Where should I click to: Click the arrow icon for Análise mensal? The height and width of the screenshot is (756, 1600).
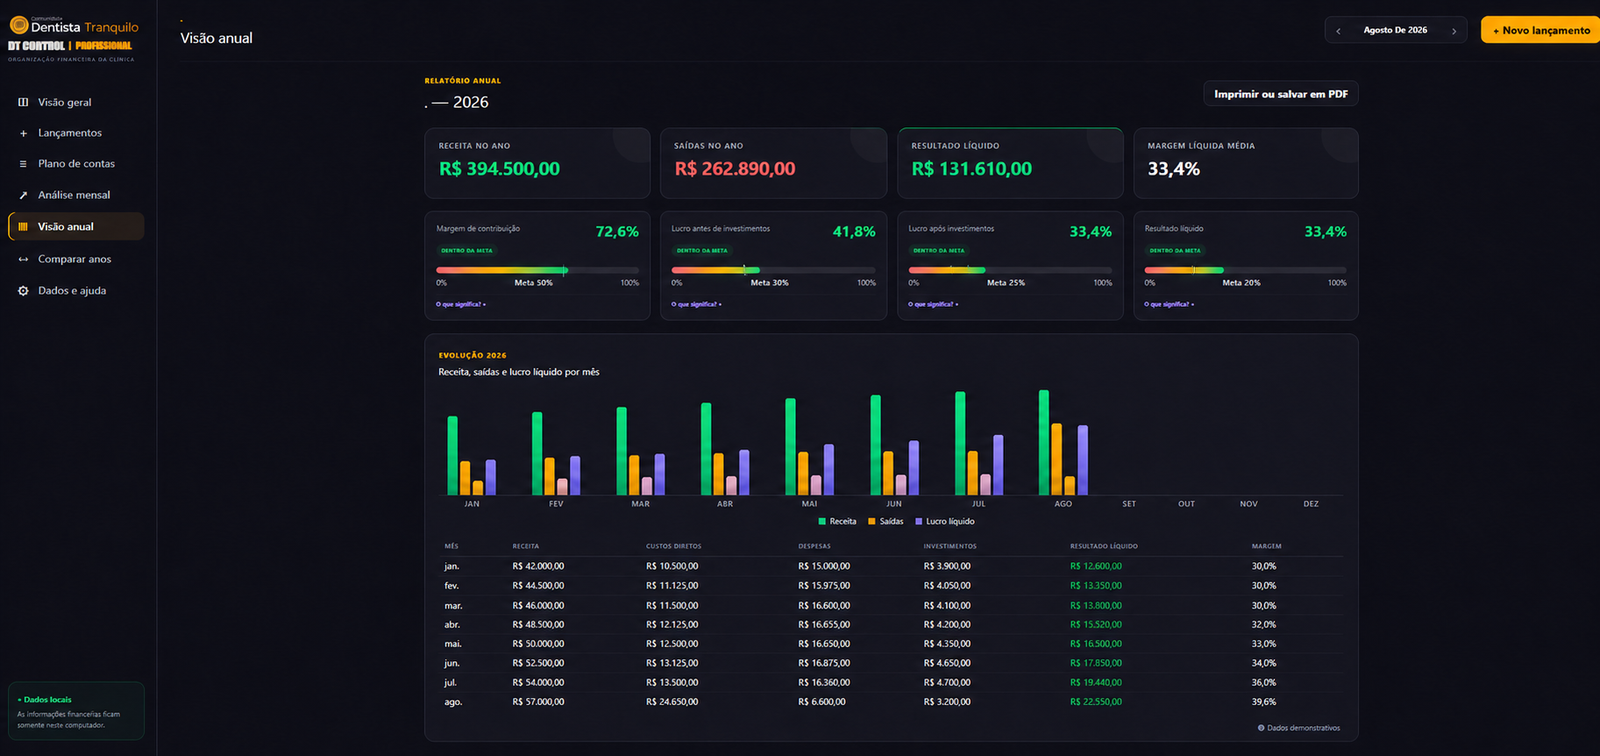[23, 195]
